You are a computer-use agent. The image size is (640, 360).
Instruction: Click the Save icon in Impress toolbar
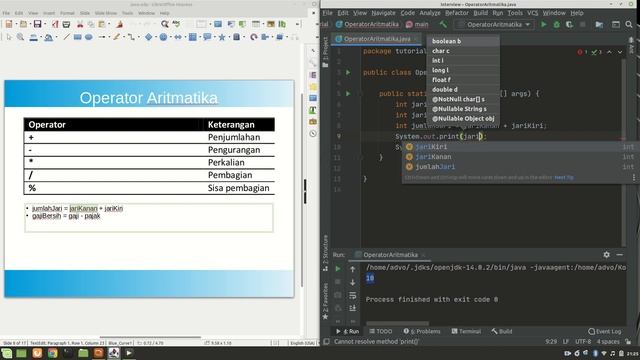point(37,24)
